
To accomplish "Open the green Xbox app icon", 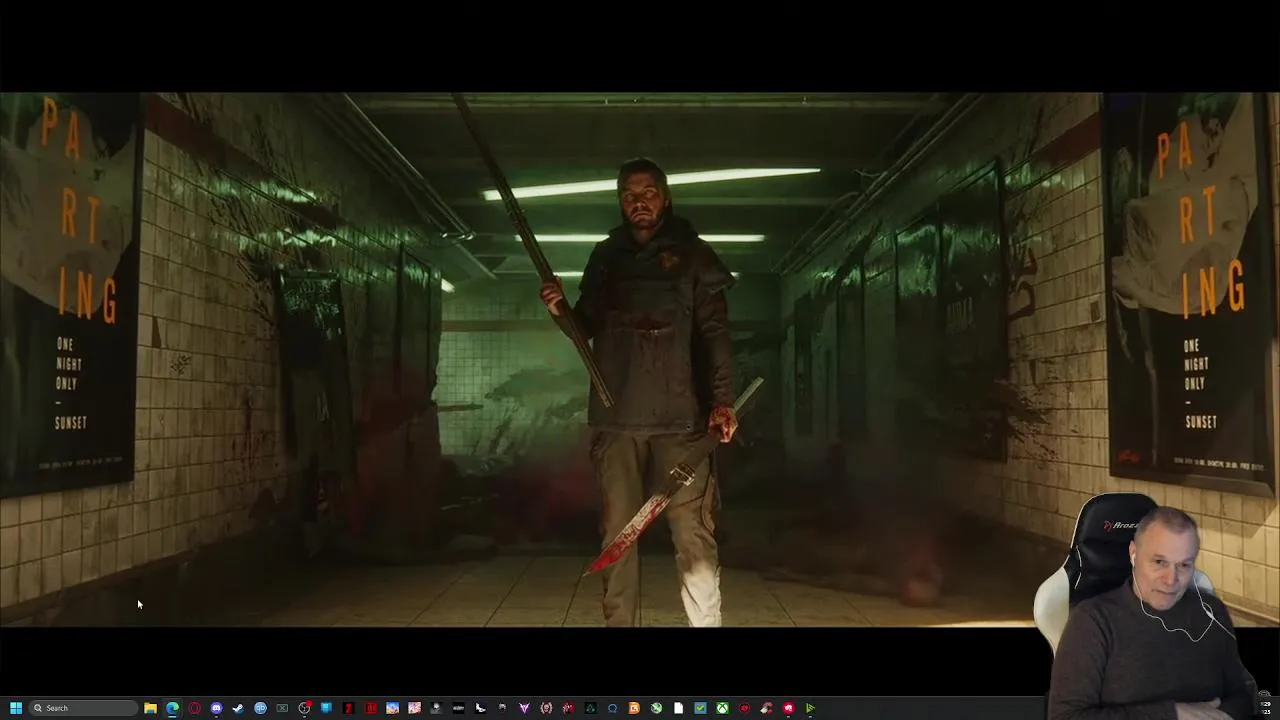I will click(x=722, y=708).
